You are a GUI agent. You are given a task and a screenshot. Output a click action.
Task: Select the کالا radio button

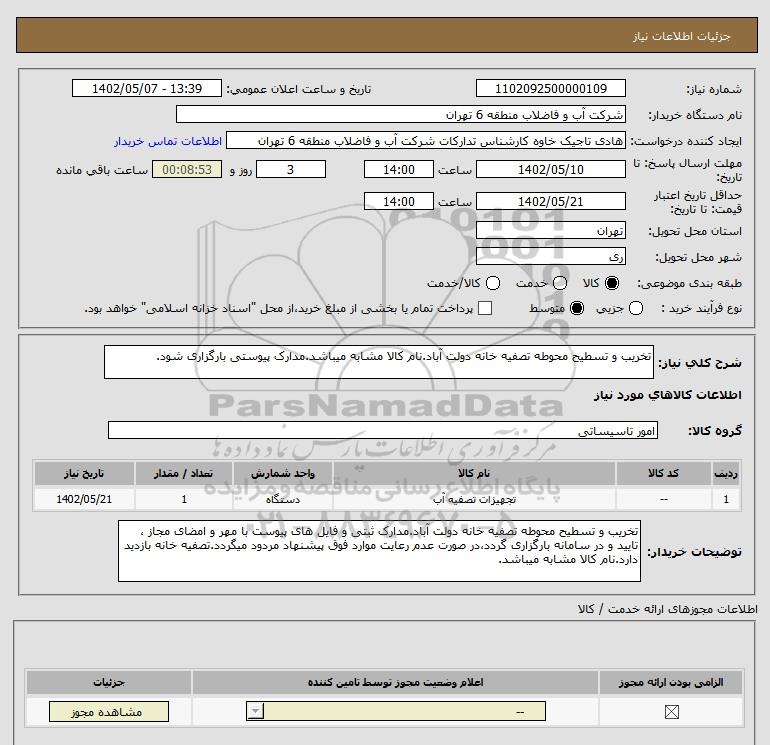612,283
